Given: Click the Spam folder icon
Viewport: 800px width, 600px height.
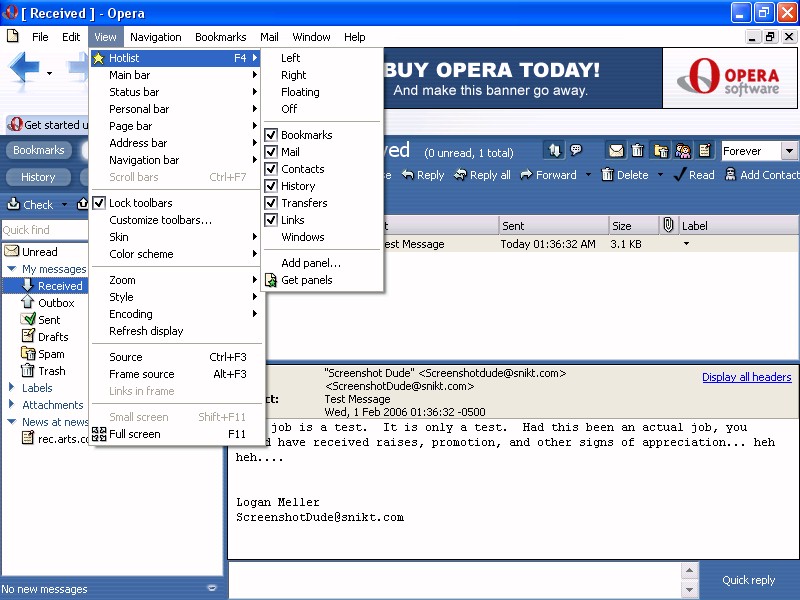Looking at the screenshot, I should pyautogui.click(x=29, y=354).
